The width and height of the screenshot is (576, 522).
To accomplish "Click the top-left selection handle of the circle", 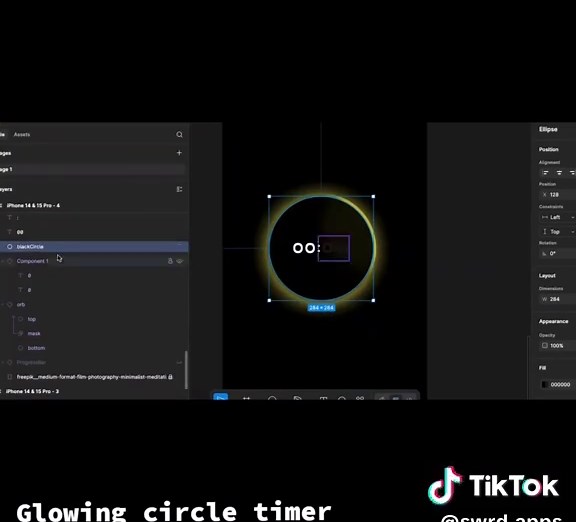I will [269, 197].
